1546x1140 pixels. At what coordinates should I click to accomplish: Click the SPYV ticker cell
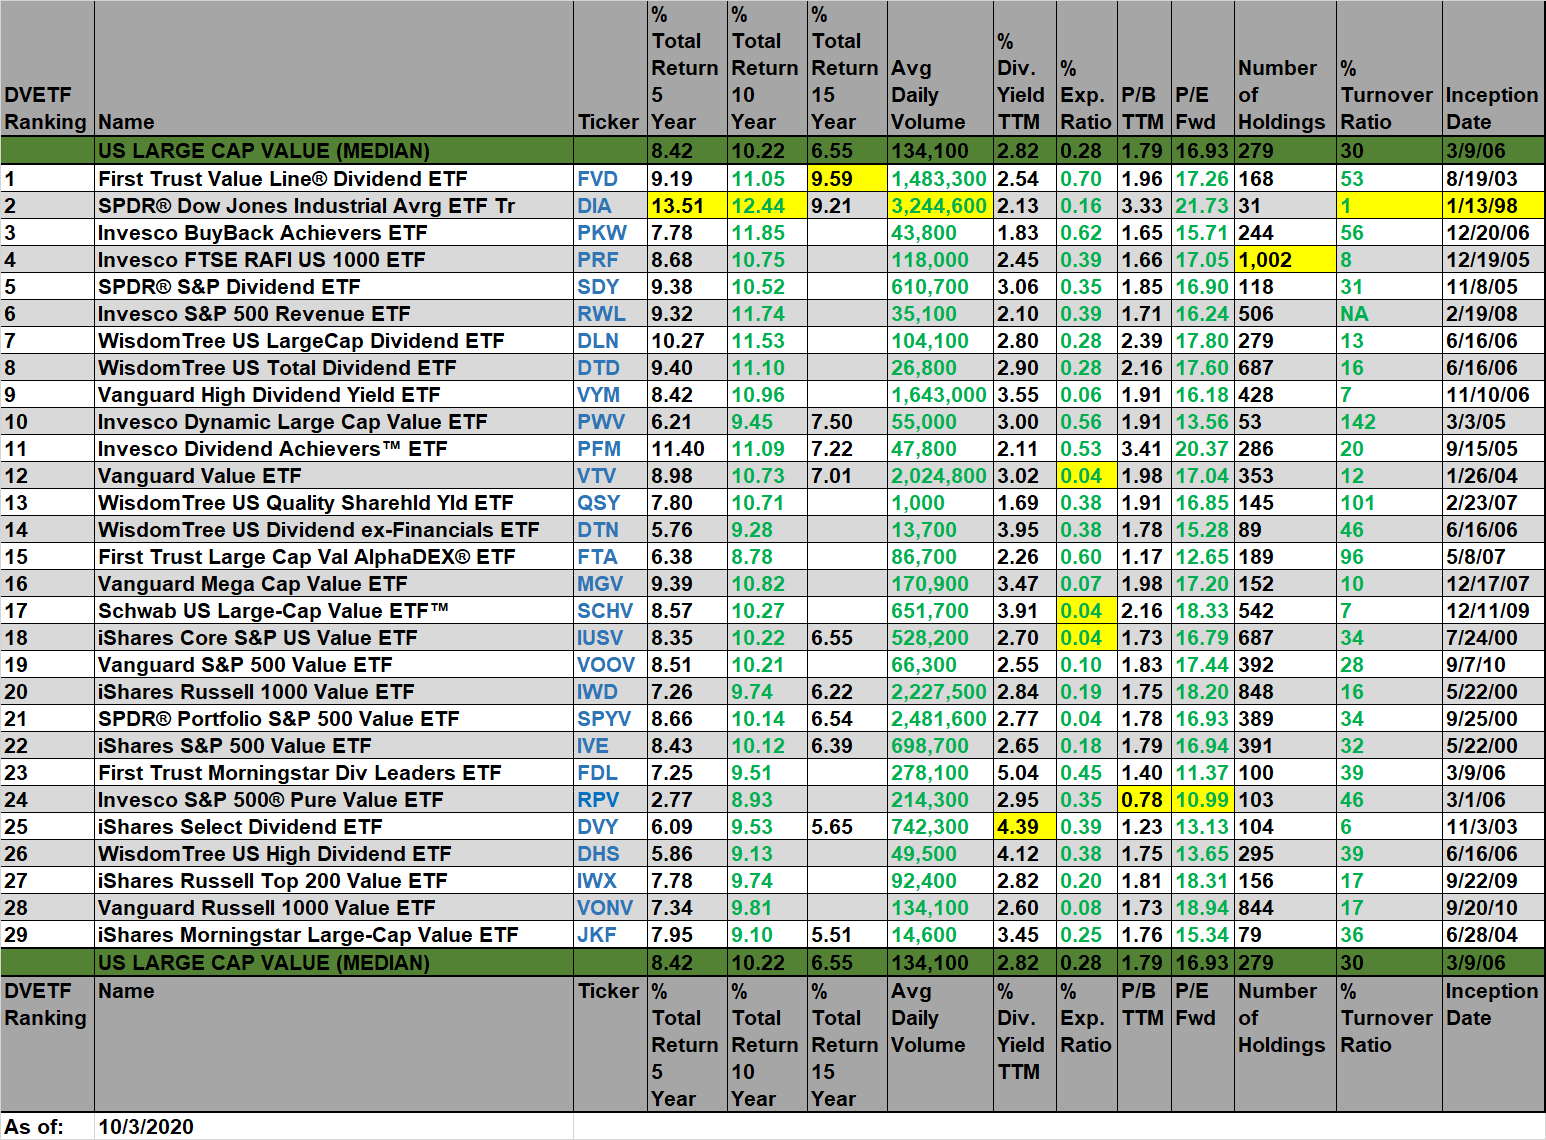(610, 719)
